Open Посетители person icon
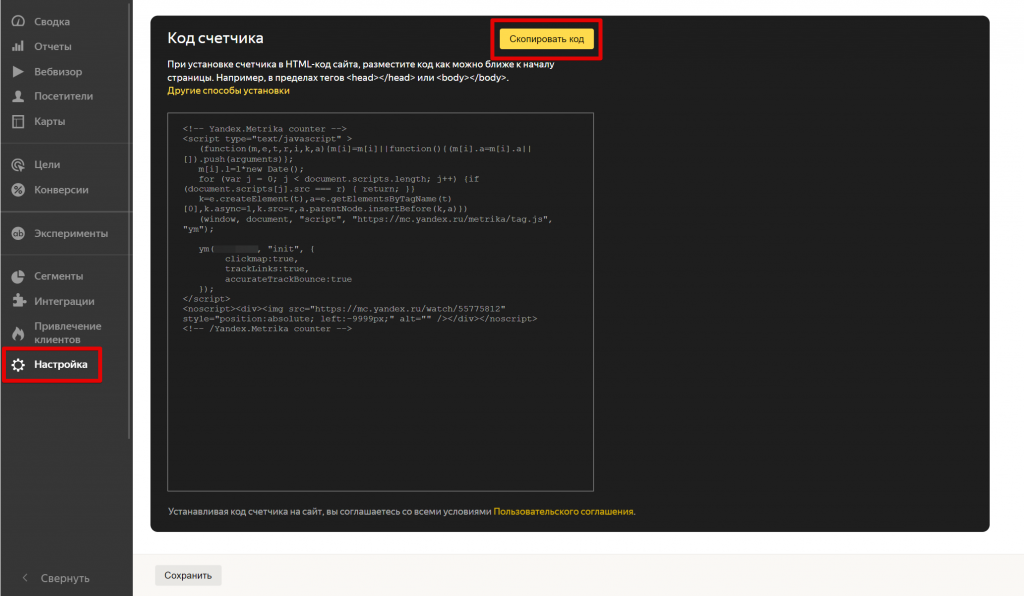The width and height of the screenshot is (1024, 596). [x=18, y=96]
